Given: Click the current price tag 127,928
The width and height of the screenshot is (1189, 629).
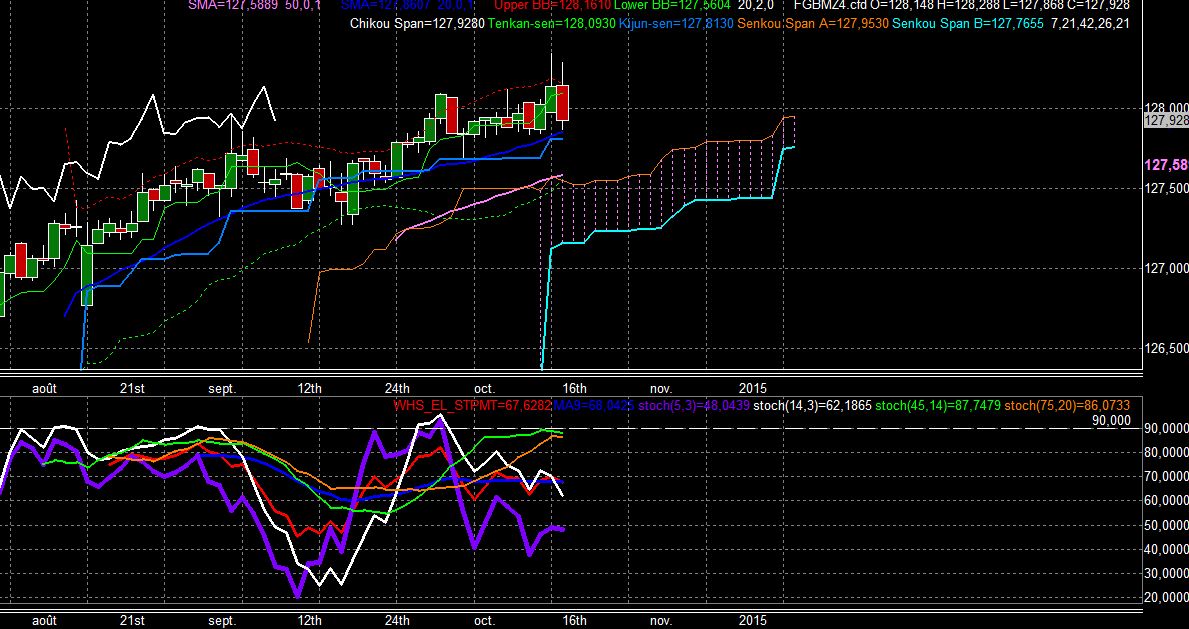Looking at the screenshot, I should pyautogui.click(x=1166, y=120).
